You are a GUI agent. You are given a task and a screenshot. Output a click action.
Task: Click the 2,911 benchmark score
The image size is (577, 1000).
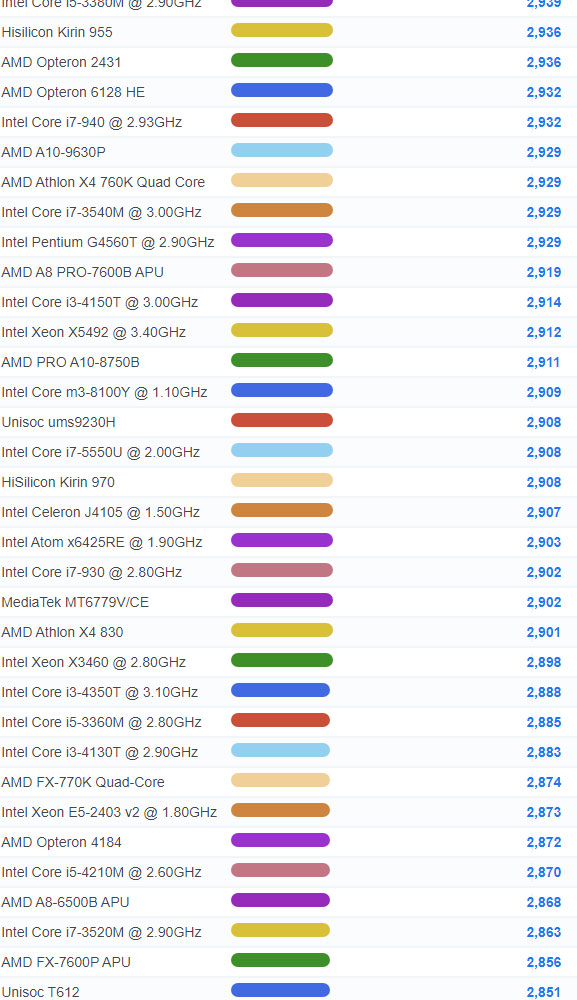point(544,362)
